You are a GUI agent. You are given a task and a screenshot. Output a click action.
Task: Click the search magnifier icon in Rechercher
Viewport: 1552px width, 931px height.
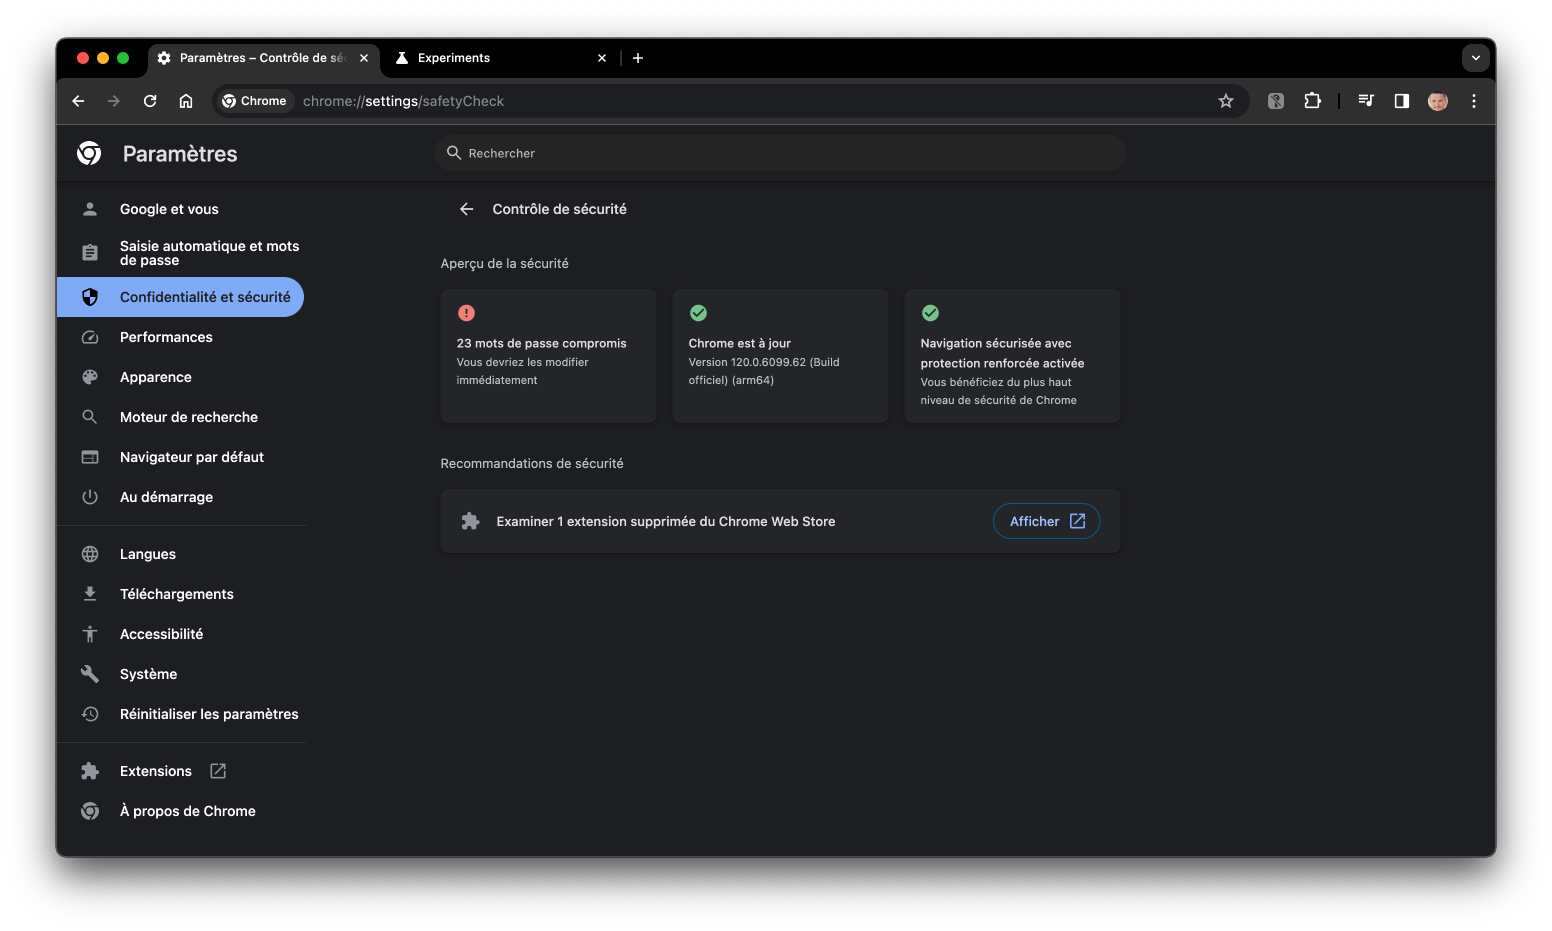[x=454, y=153]
